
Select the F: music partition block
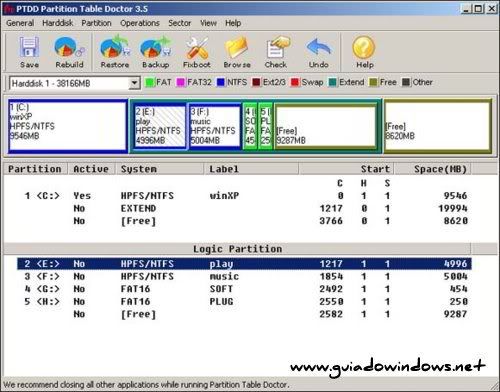pos(215,126)
